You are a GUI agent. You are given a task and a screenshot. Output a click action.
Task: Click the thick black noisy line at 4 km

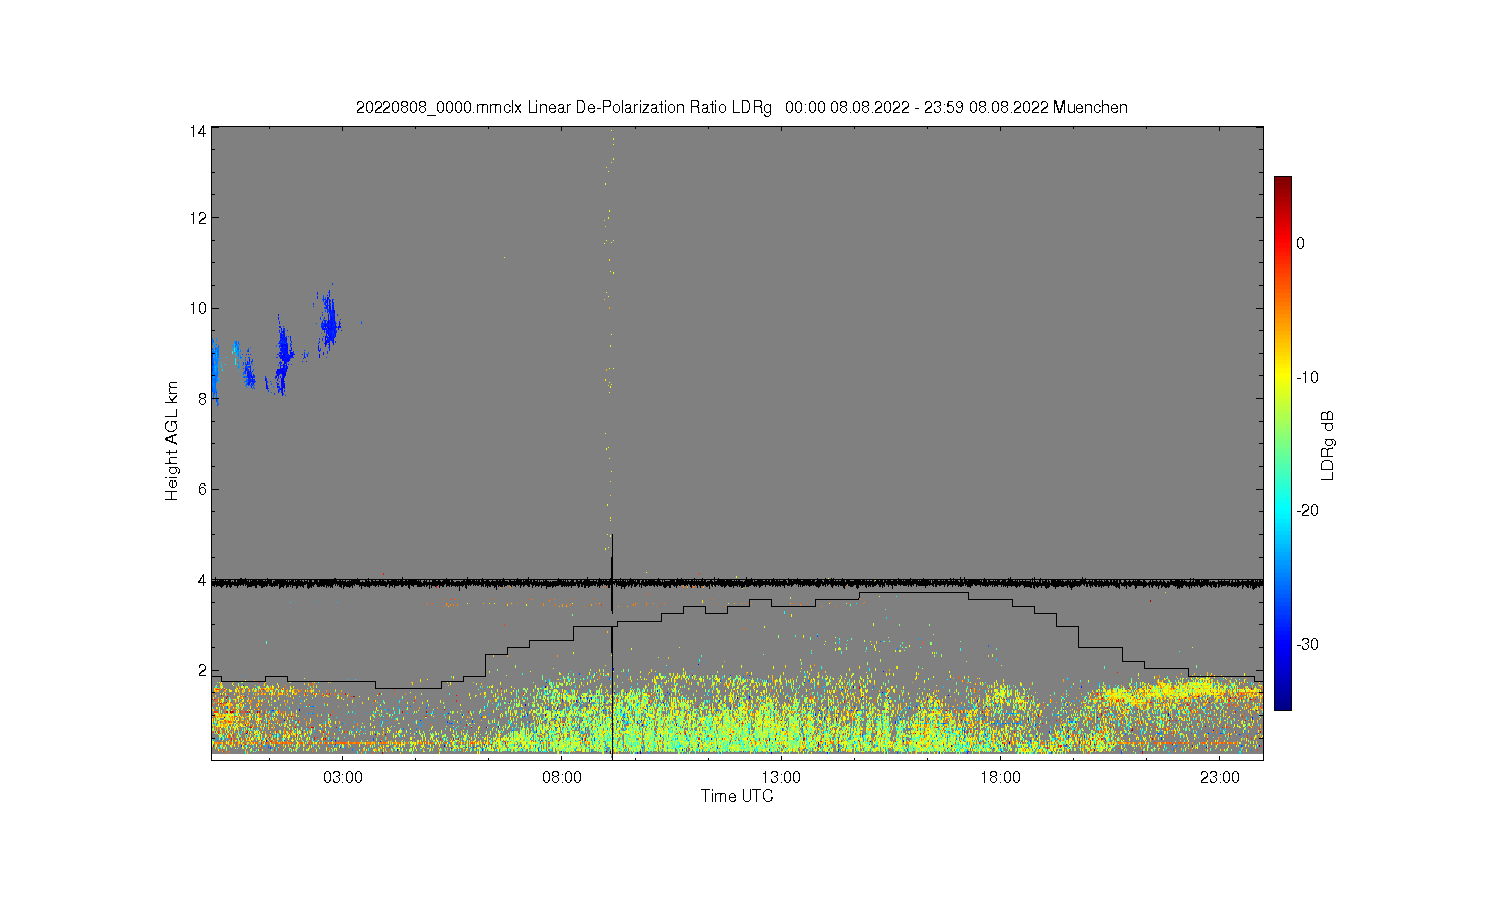(x=737, y=582)
